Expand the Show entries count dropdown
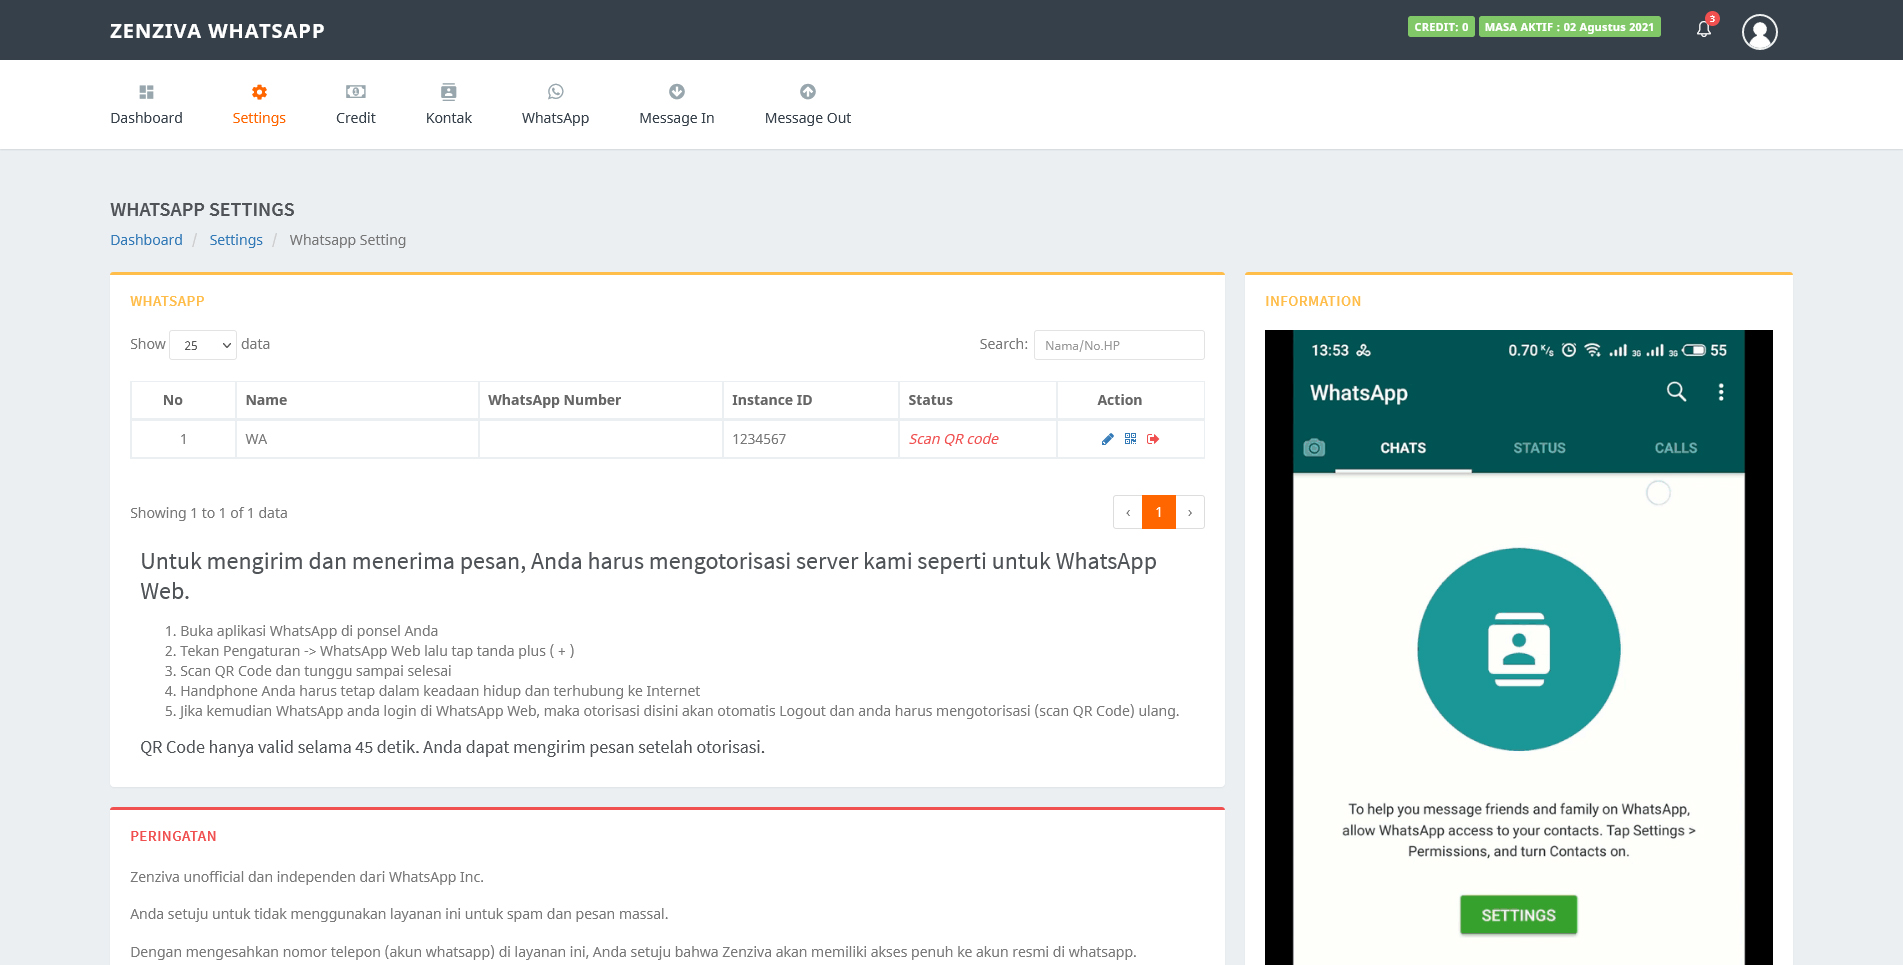1903x965 pixels. click(x=203, y=345)
